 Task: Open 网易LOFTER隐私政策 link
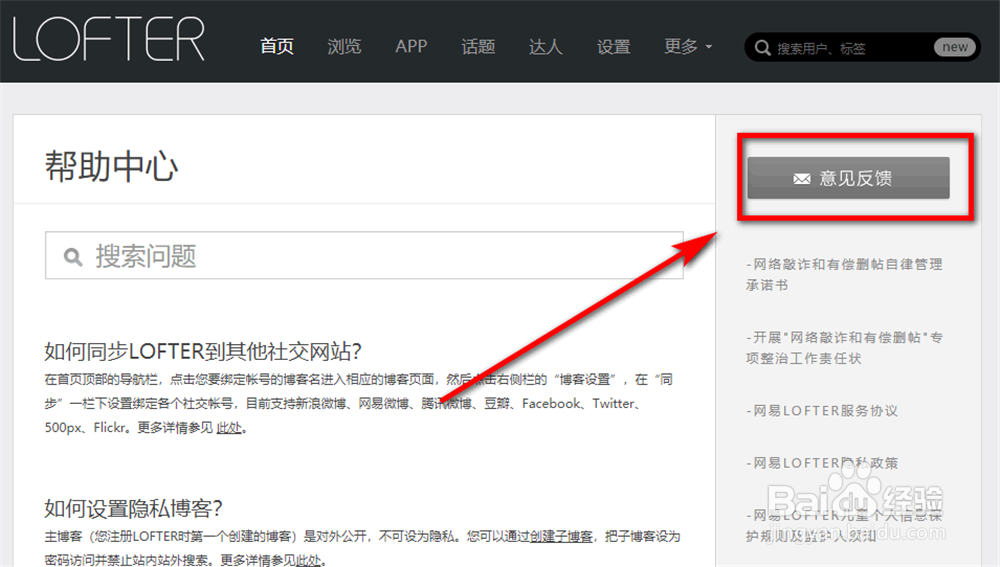point(822,463)
